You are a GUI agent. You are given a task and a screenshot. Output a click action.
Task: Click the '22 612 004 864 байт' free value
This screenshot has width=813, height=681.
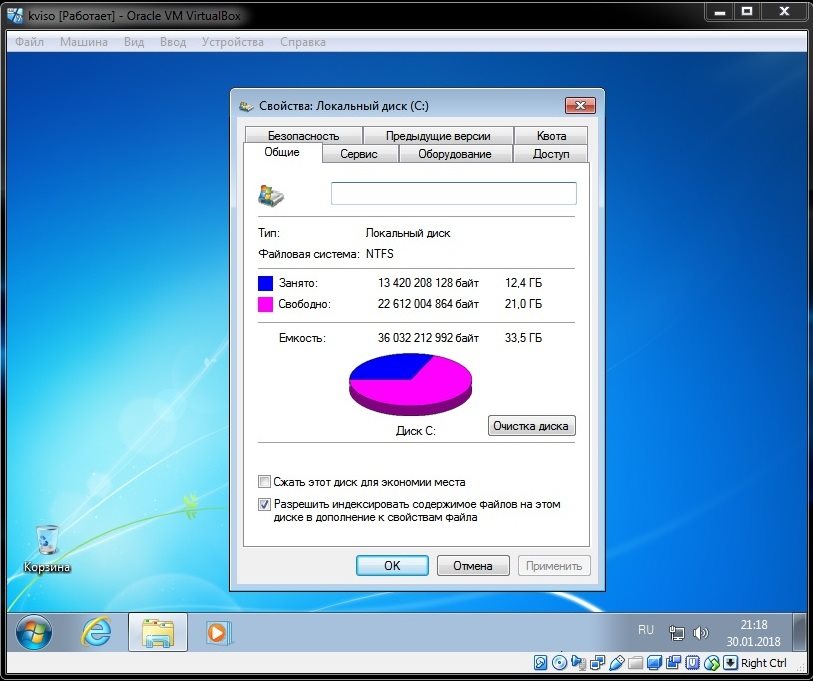(x=428, y=304)
